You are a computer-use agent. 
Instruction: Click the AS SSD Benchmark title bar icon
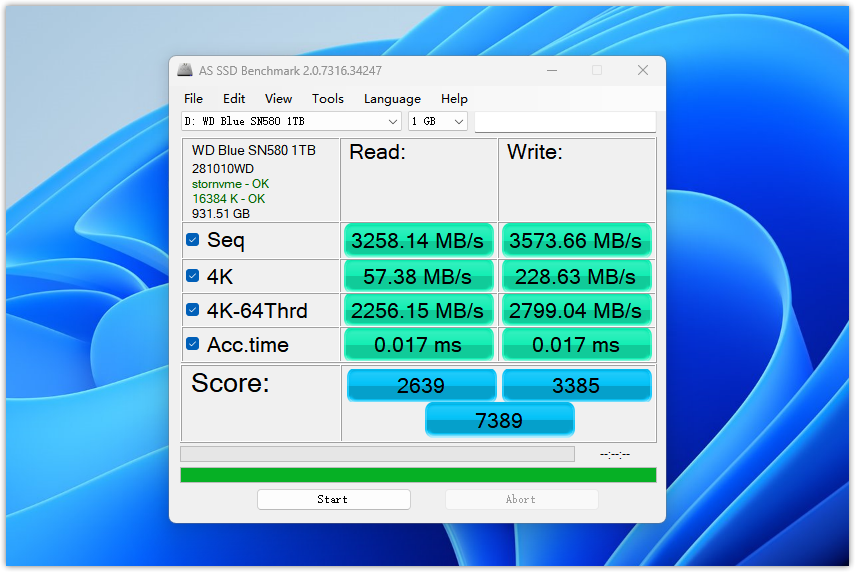click(185, 71)
